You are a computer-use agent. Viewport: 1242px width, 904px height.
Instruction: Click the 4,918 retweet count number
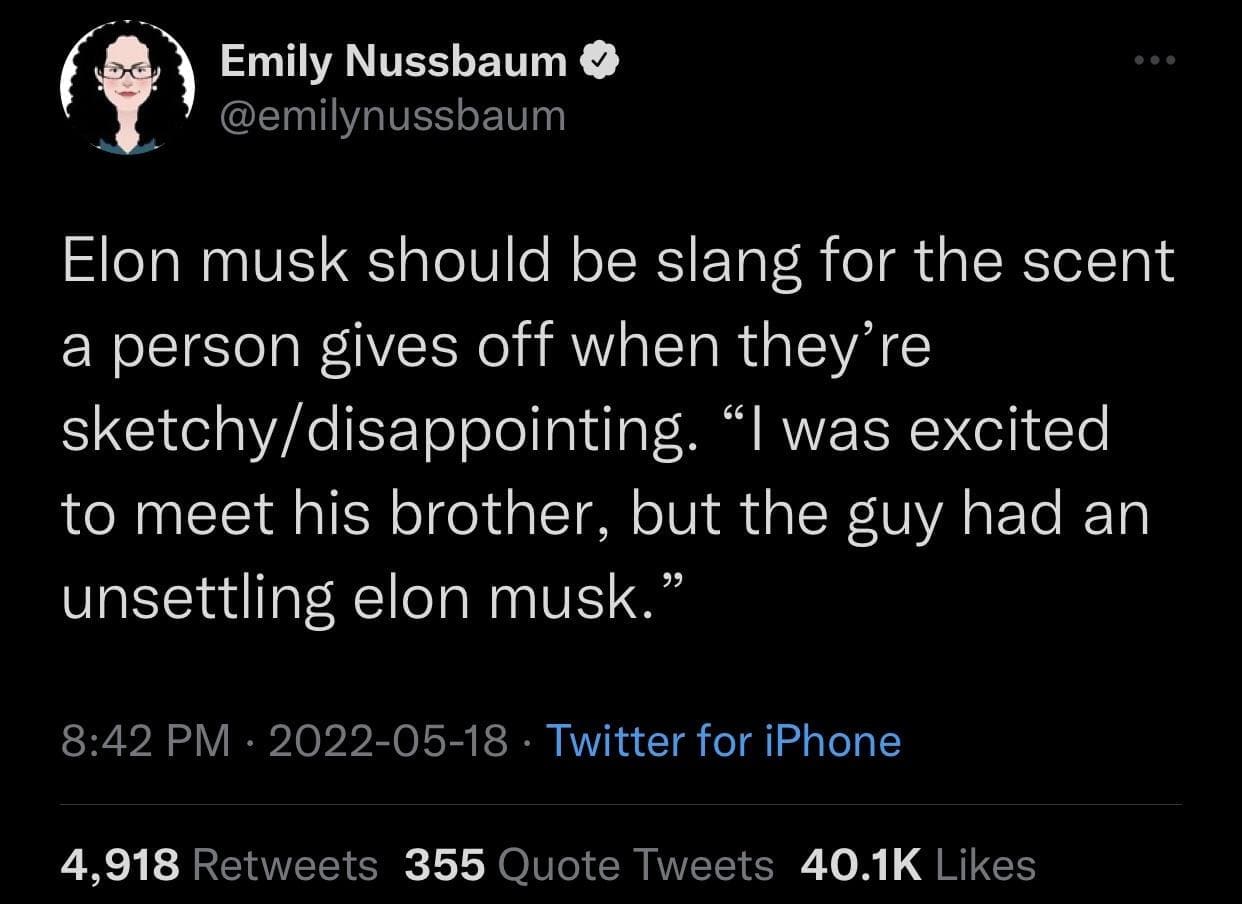120,865
